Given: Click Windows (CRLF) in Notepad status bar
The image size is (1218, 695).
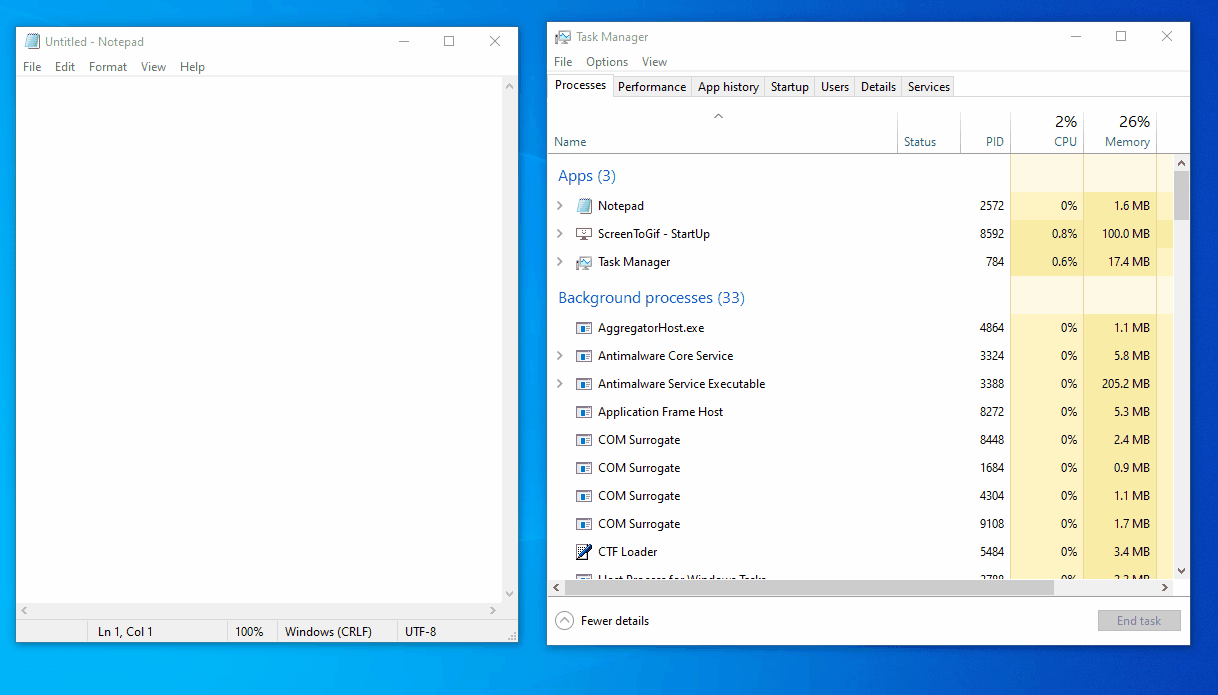Looking at the screenshot, I should tap(328, 631).
